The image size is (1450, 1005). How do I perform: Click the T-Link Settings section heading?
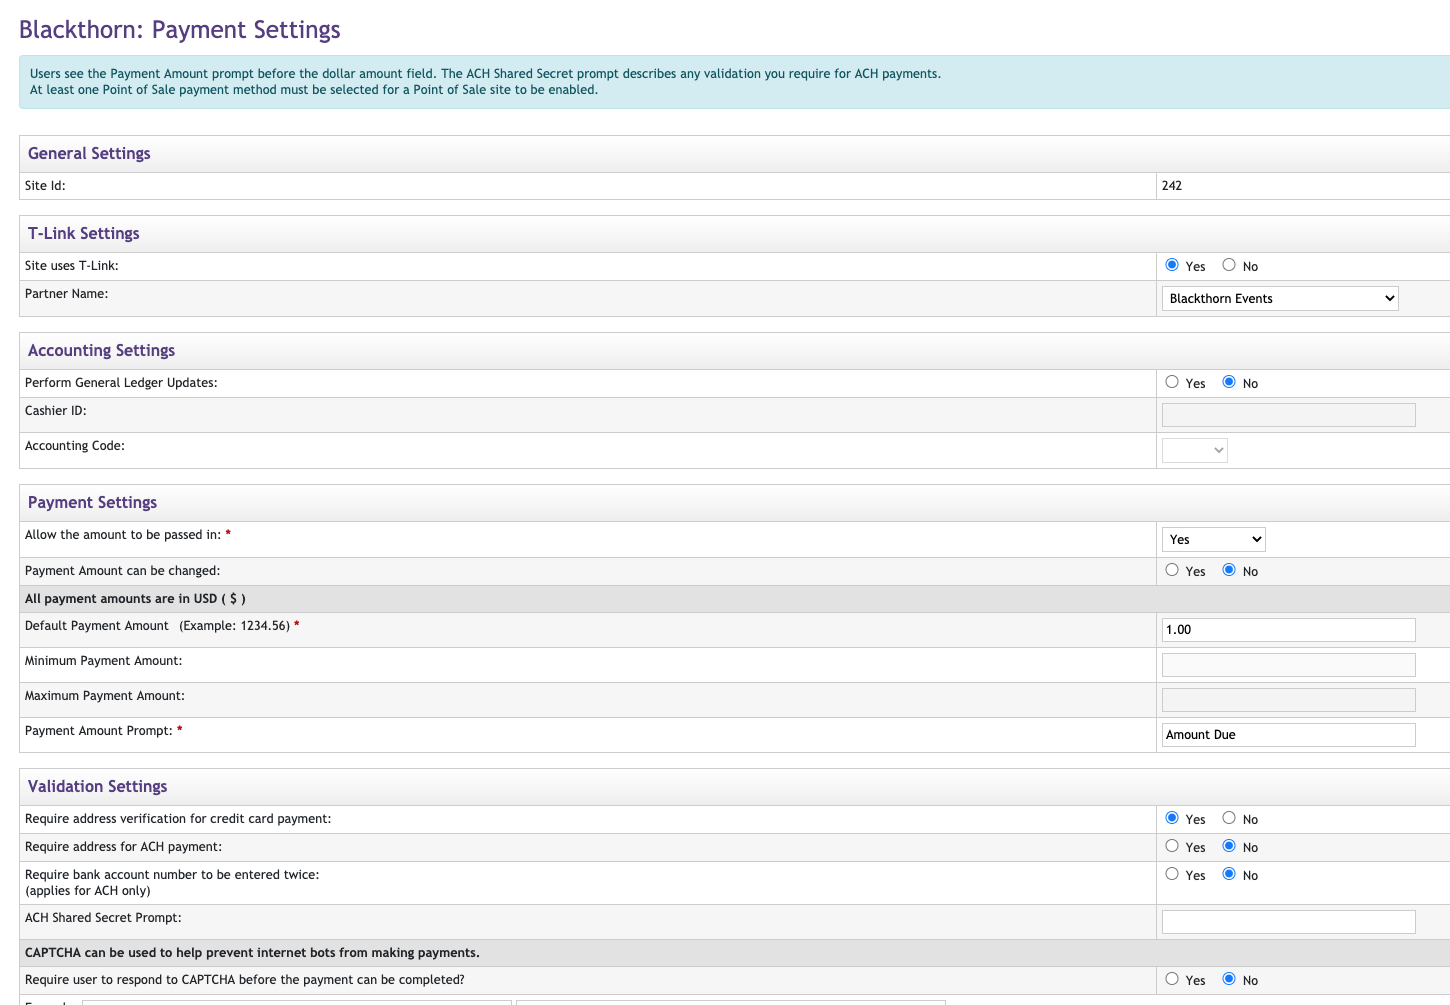[x=84, y=233]
